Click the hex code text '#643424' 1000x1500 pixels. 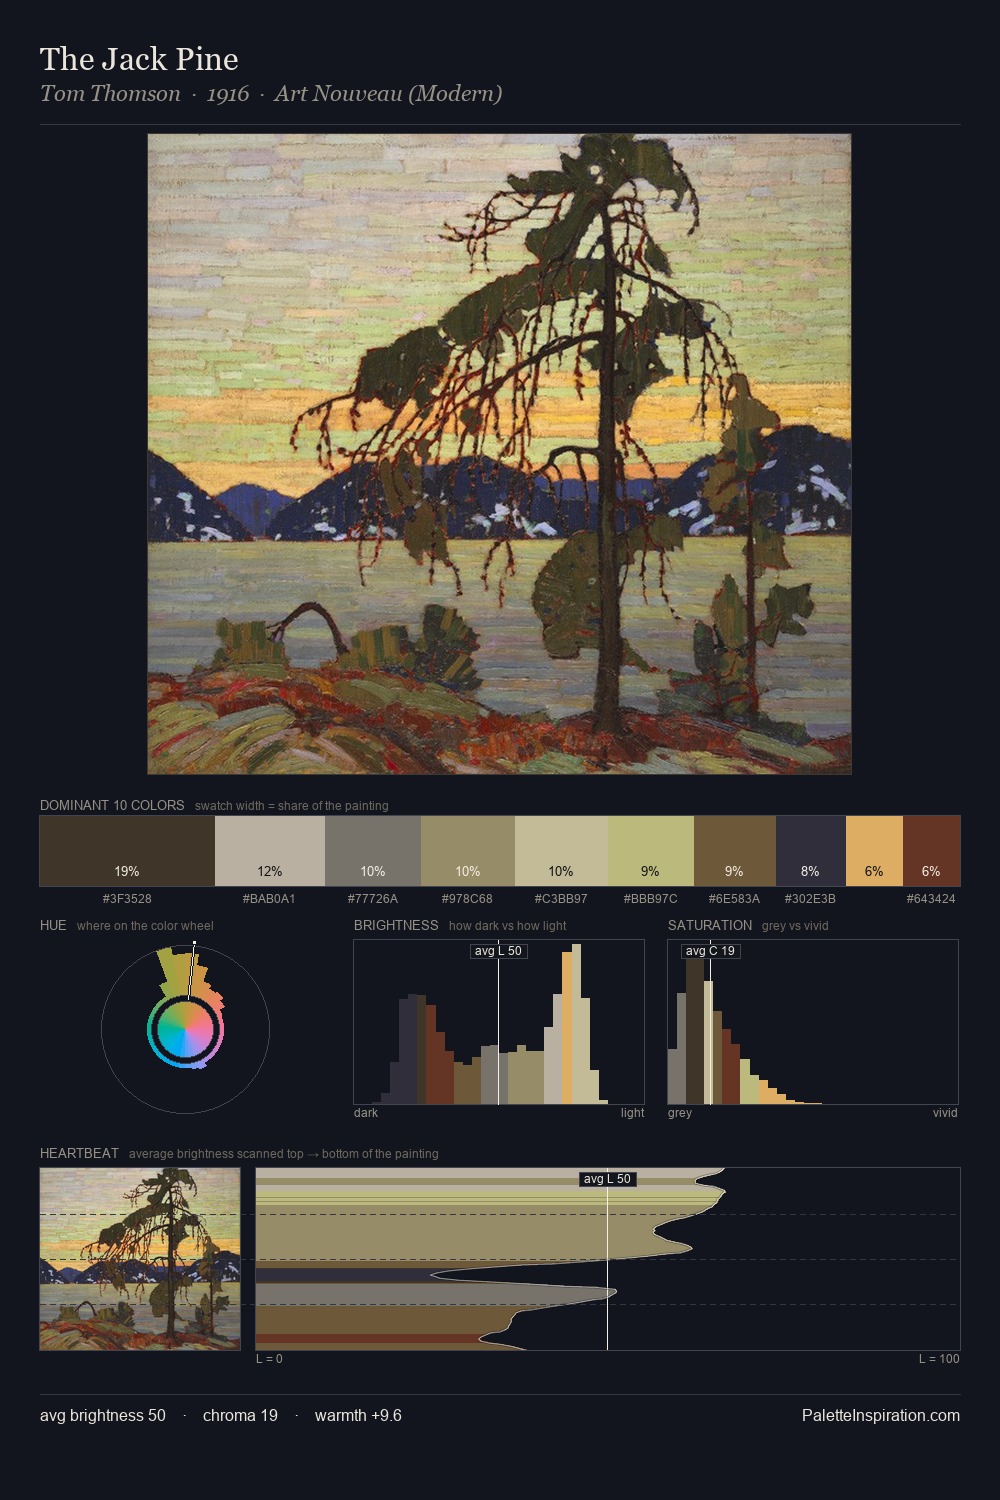(931, 899)
